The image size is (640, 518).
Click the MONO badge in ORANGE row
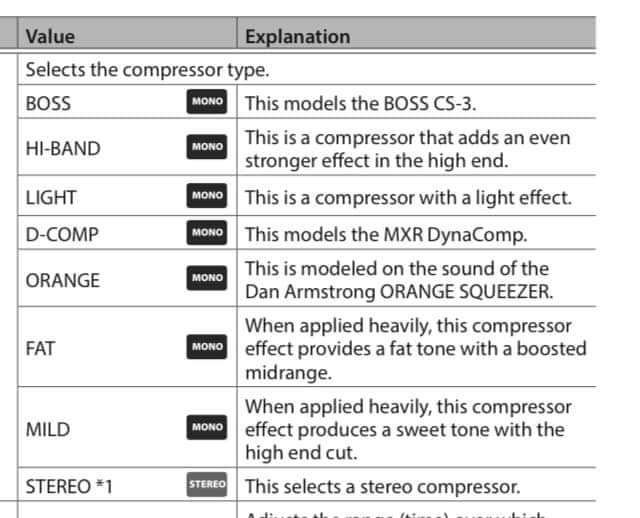click(207, 278)
